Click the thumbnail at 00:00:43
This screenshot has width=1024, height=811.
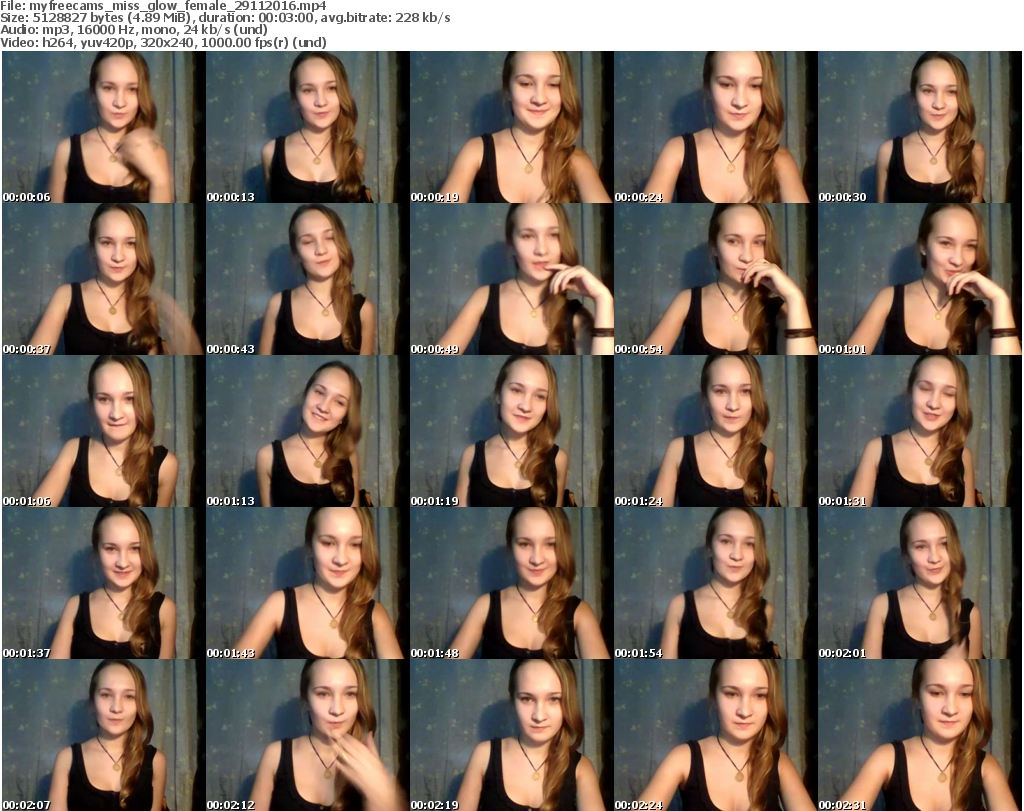click(308, 279)
